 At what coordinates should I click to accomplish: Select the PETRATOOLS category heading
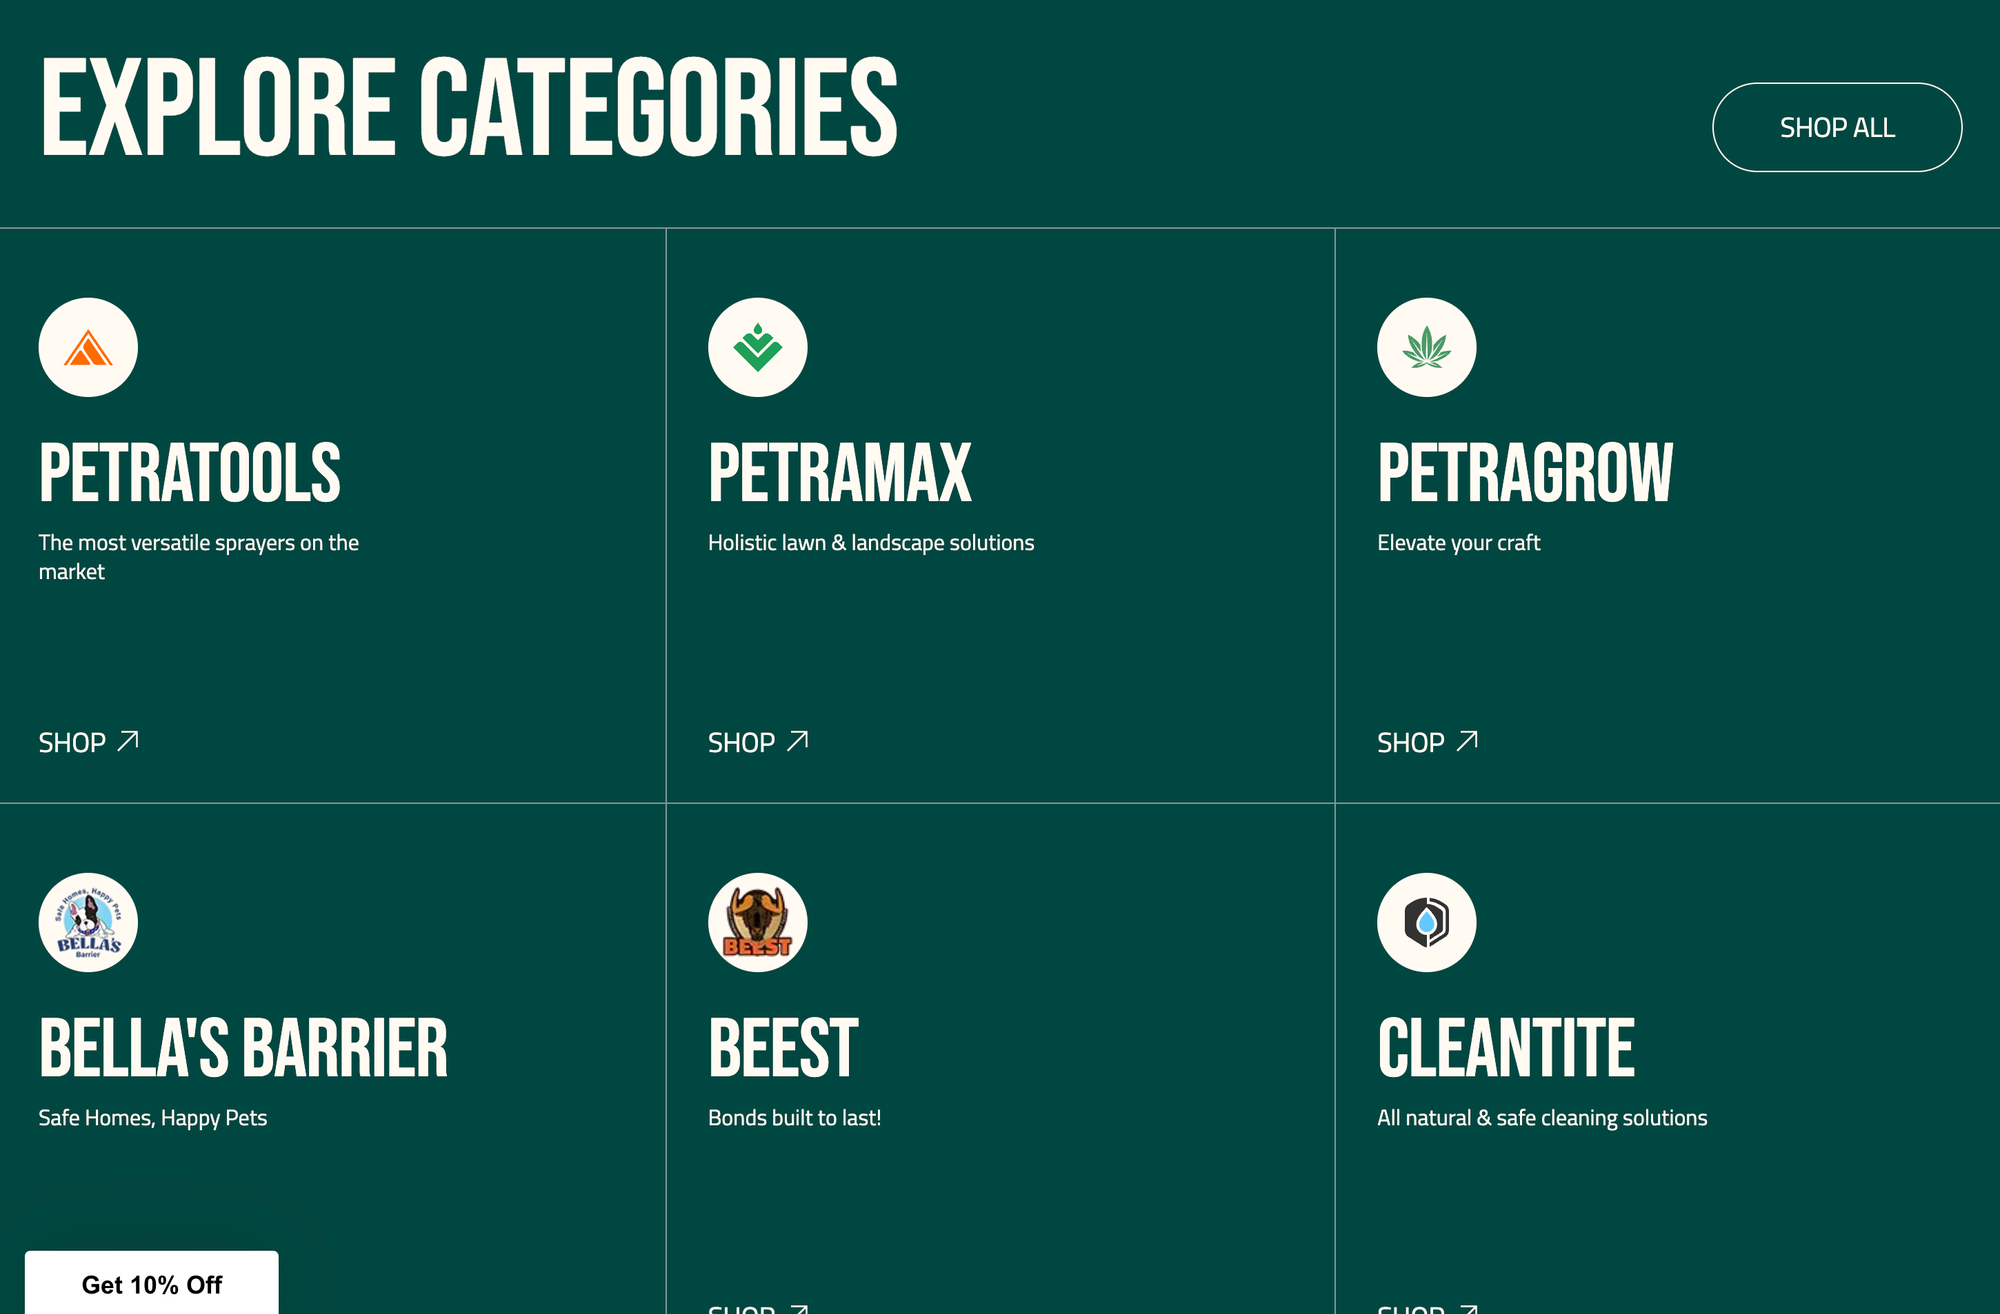click(x=190, y=473)
